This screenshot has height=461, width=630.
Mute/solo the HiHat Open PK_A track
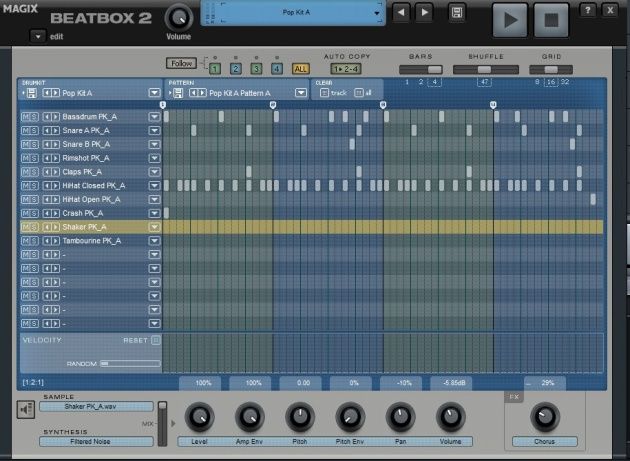[30, 200]
